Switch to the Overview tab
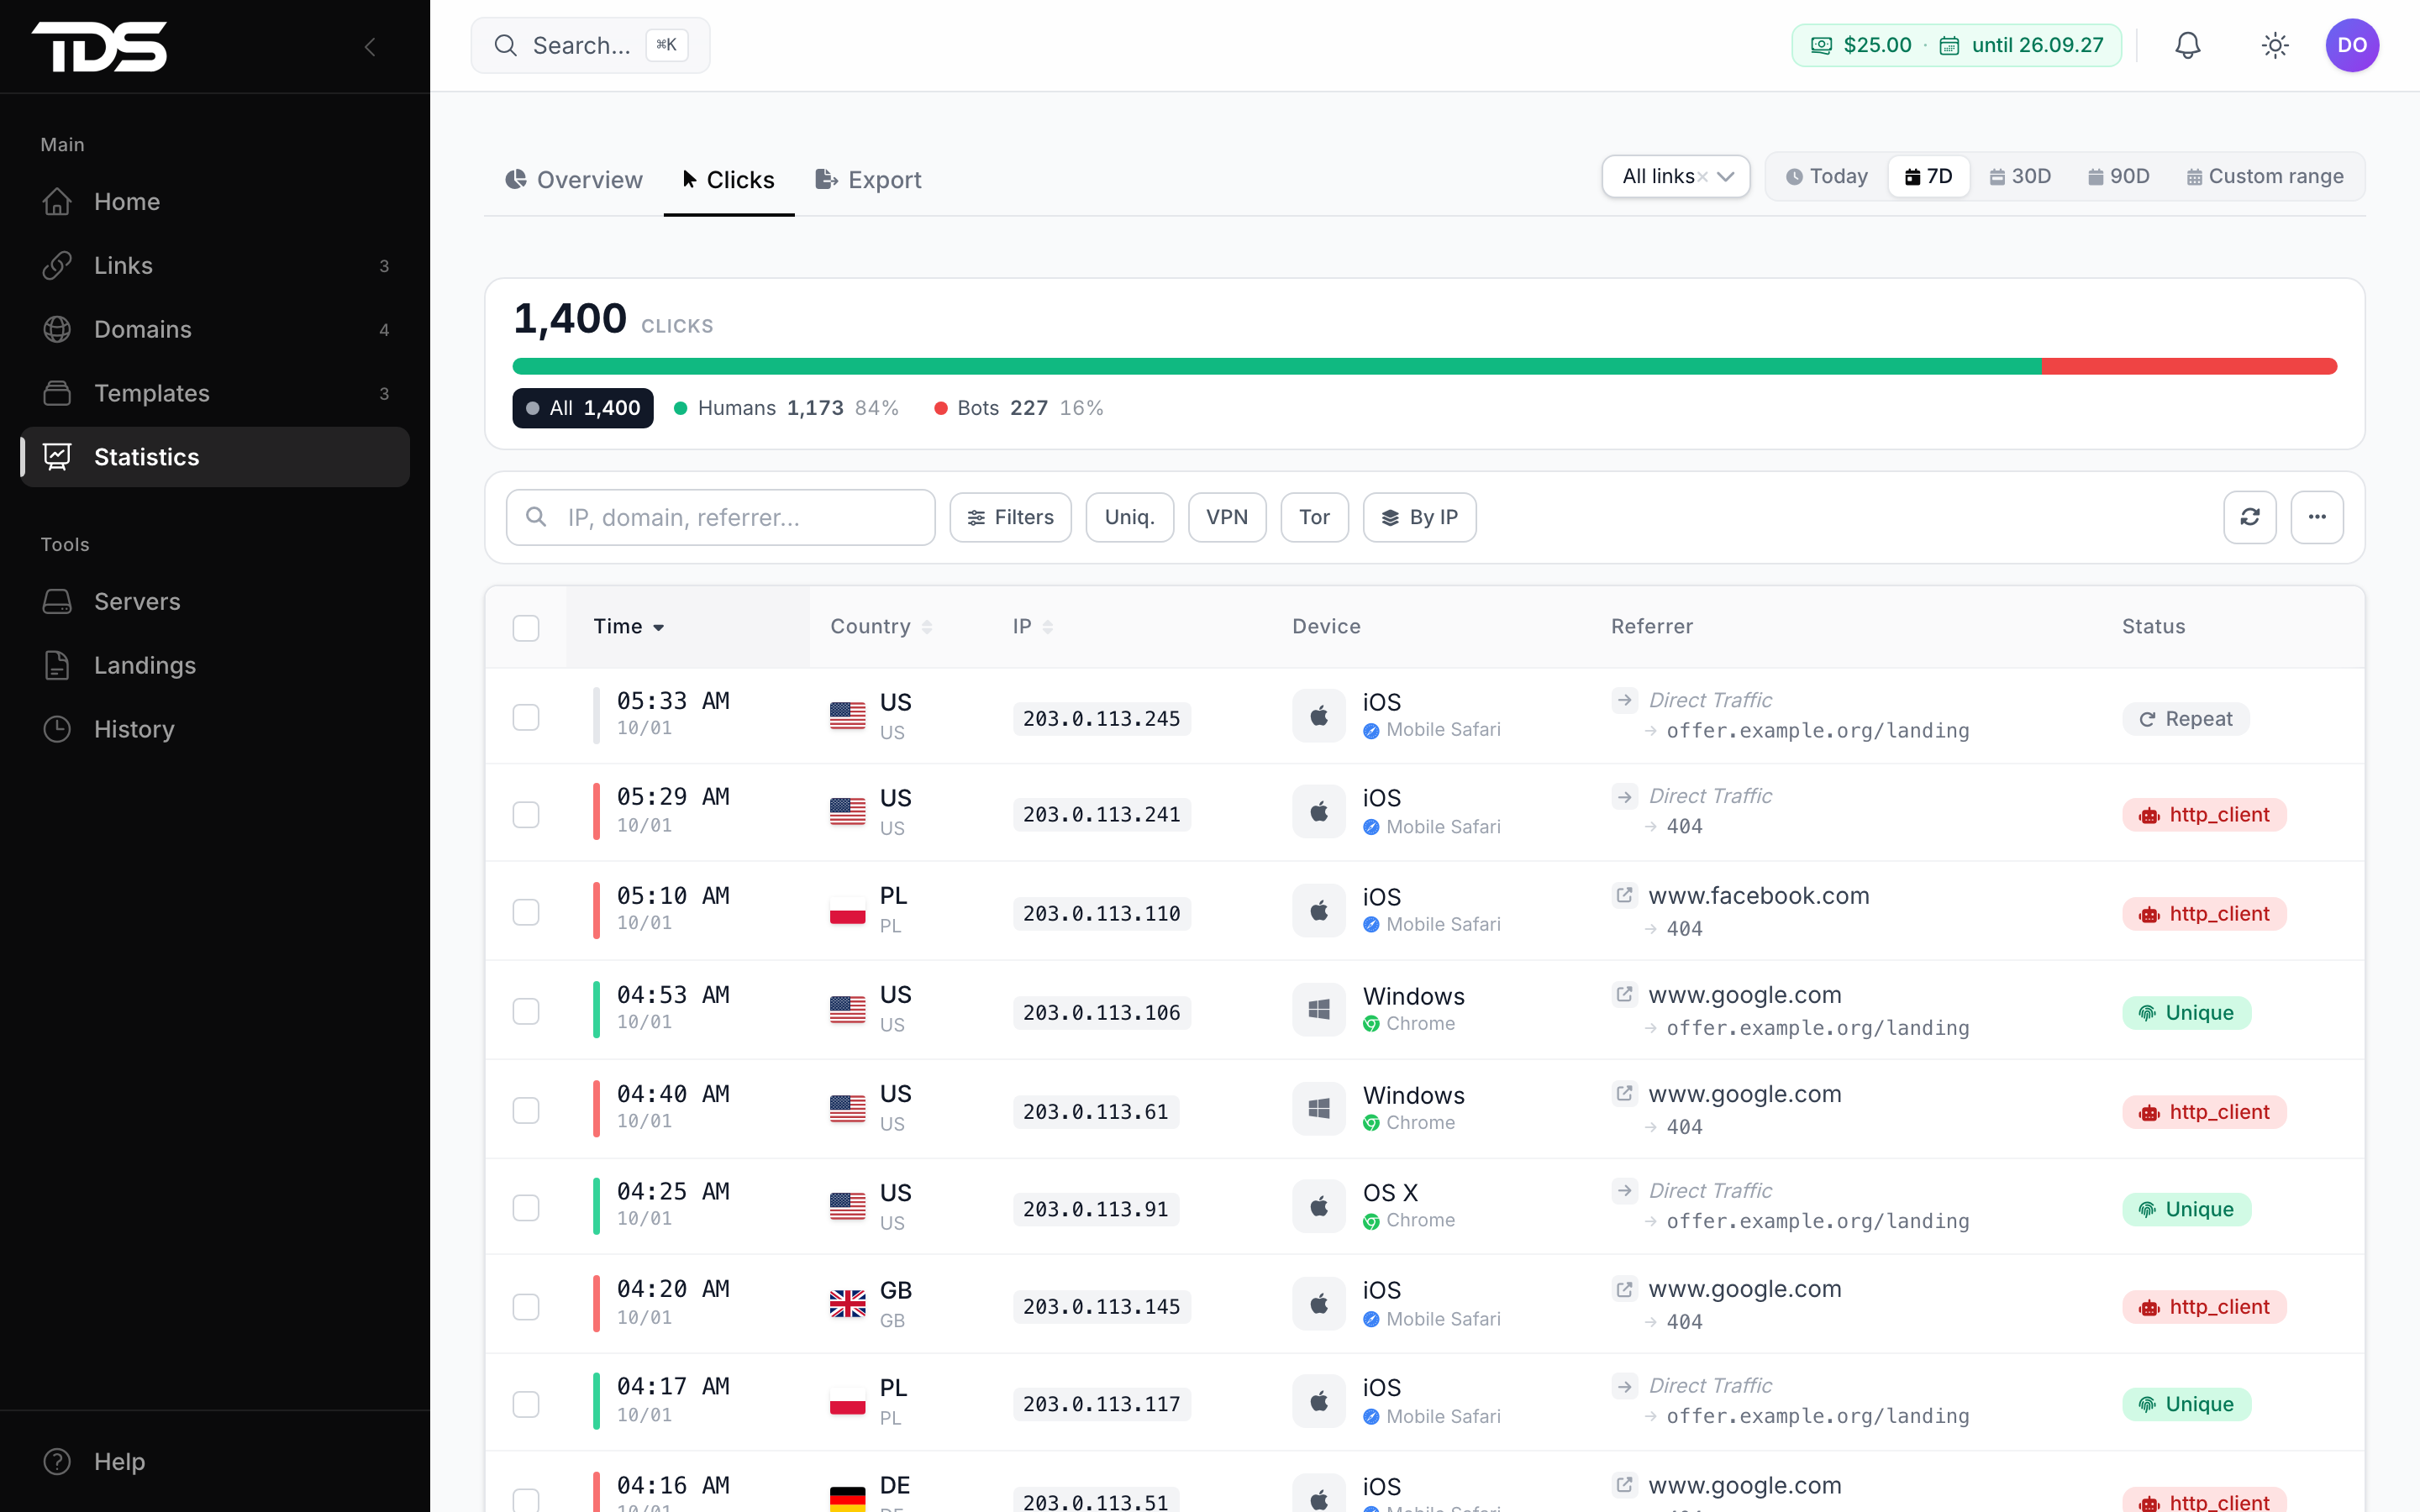2420x1512 pixels. click(574, 180)
